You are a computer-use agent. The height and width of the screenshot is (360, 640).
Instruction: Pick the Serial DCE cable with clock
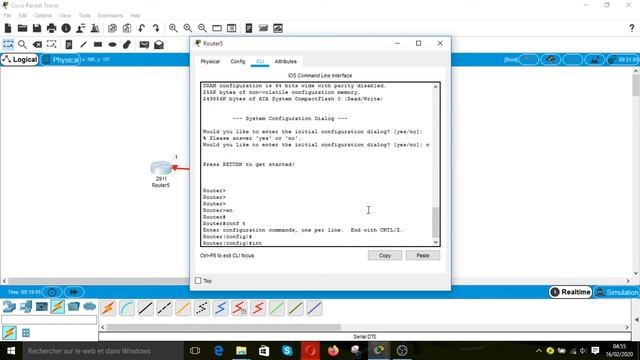[x=239, y=308]
